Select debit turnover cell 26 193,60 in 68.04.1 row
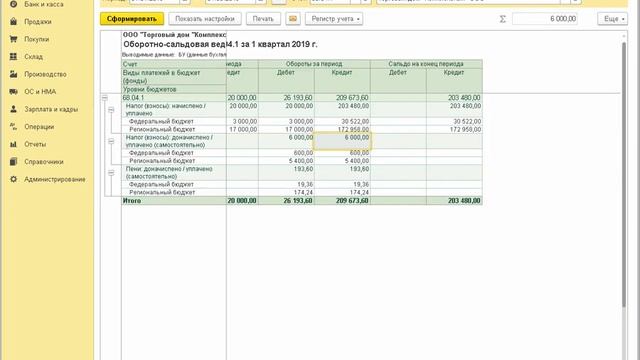Screen dimensions: 640x360 [x=286, y=98]
